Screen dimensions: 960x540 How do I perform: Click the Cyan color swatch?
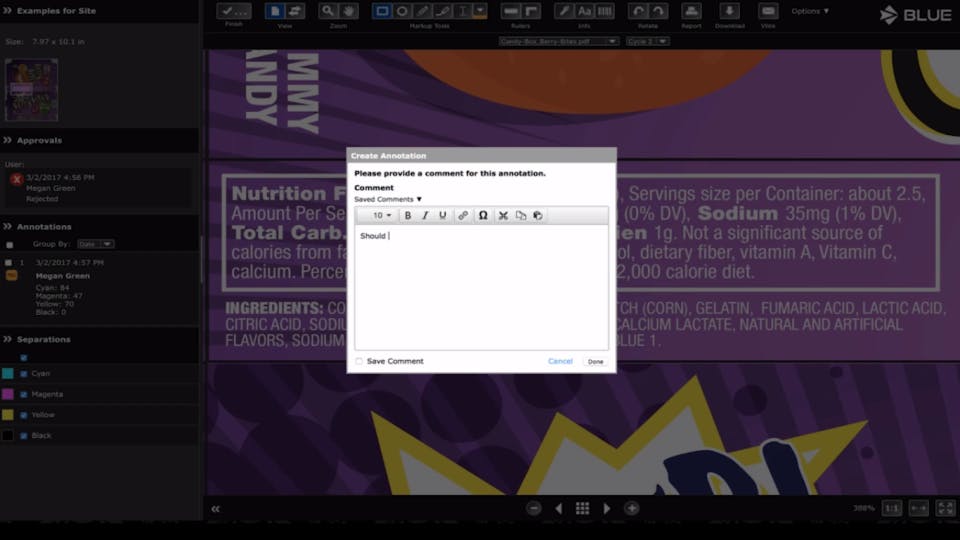(8, 373)
